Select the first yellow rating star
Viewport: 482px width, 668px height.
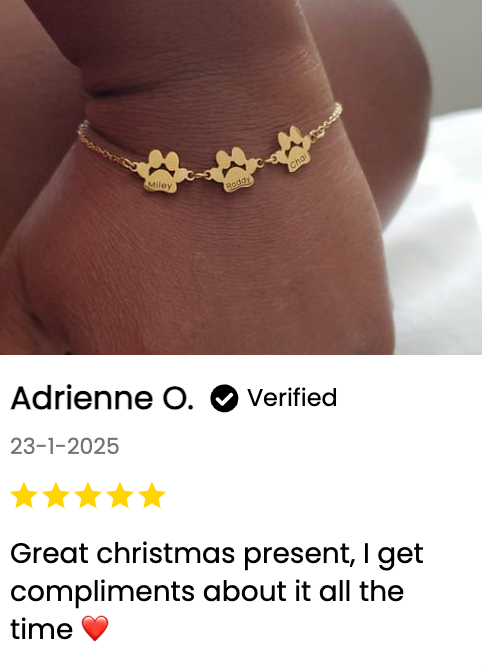pyautogui.click(x=24, y=495)
